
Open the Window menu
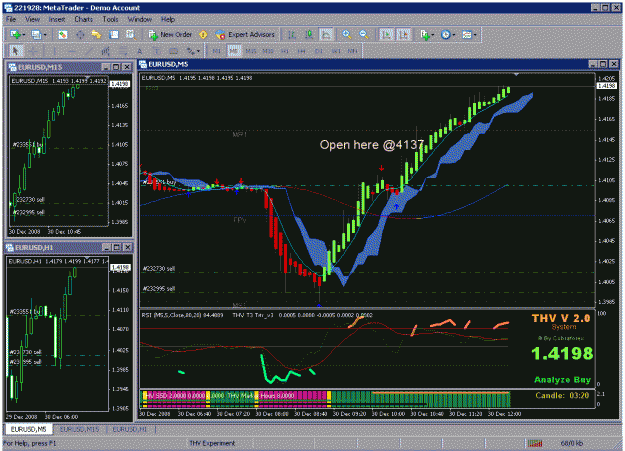click(x=140, y=19)
